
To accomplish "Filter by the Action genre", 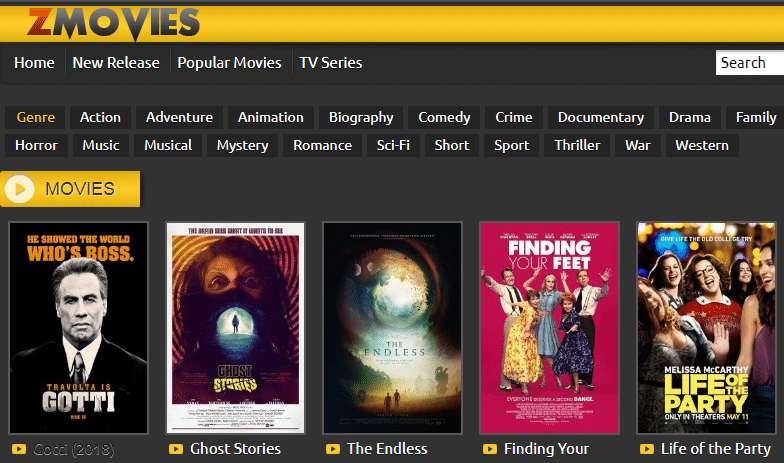I will 100,117.
